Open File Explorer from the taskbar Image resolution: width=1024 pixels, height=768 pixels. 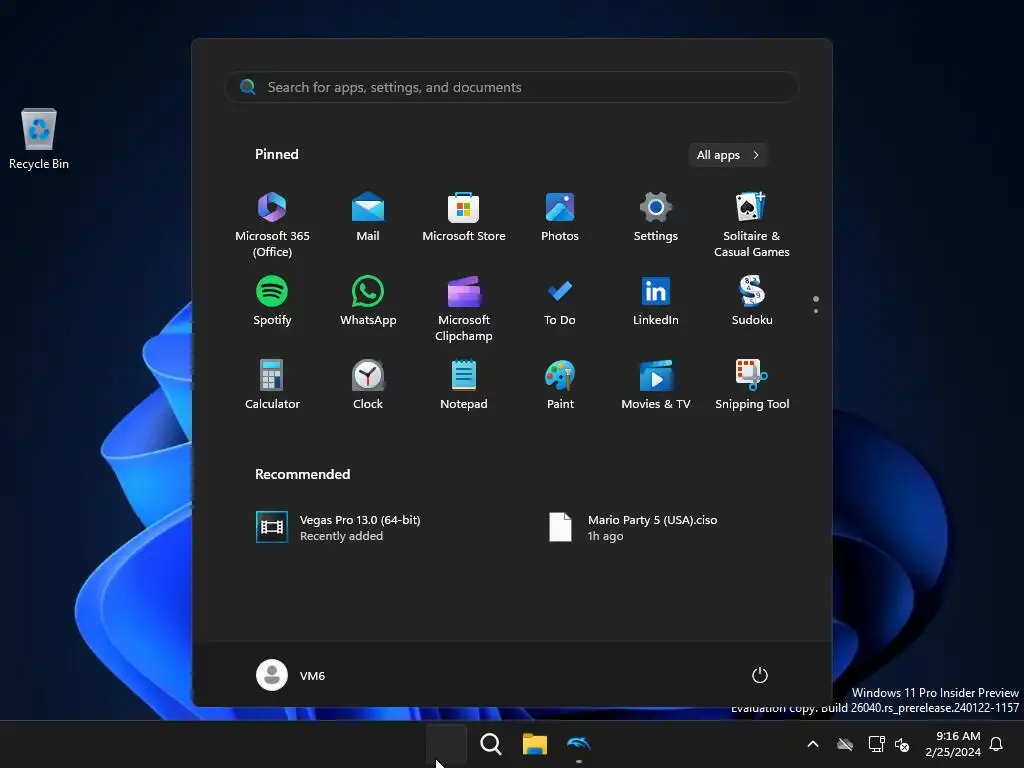534,744
